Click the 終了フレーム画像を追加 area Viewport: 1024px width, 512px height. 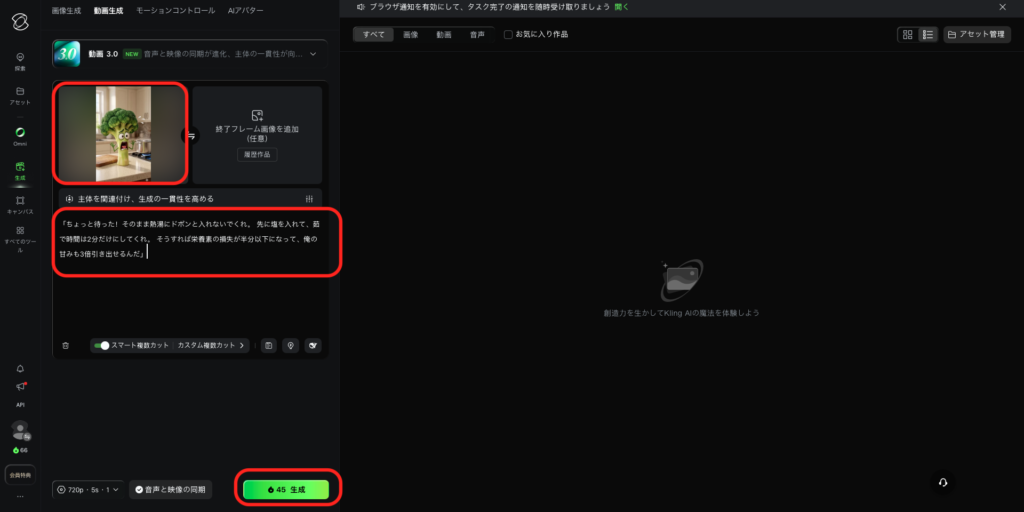click(257, 135)
